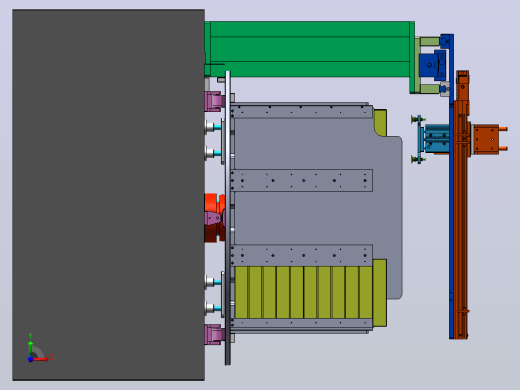Select the dark blue block beside green beam
The width and height of the screenshot is (520, 390).
(432, 65)
